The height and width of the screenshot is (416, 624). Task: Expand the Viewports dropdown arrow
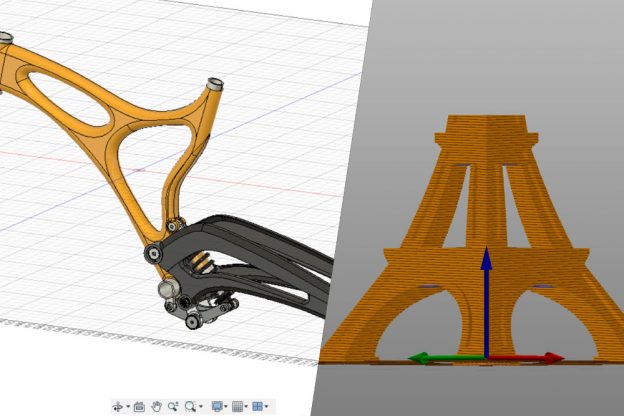[x=266, y=406]
